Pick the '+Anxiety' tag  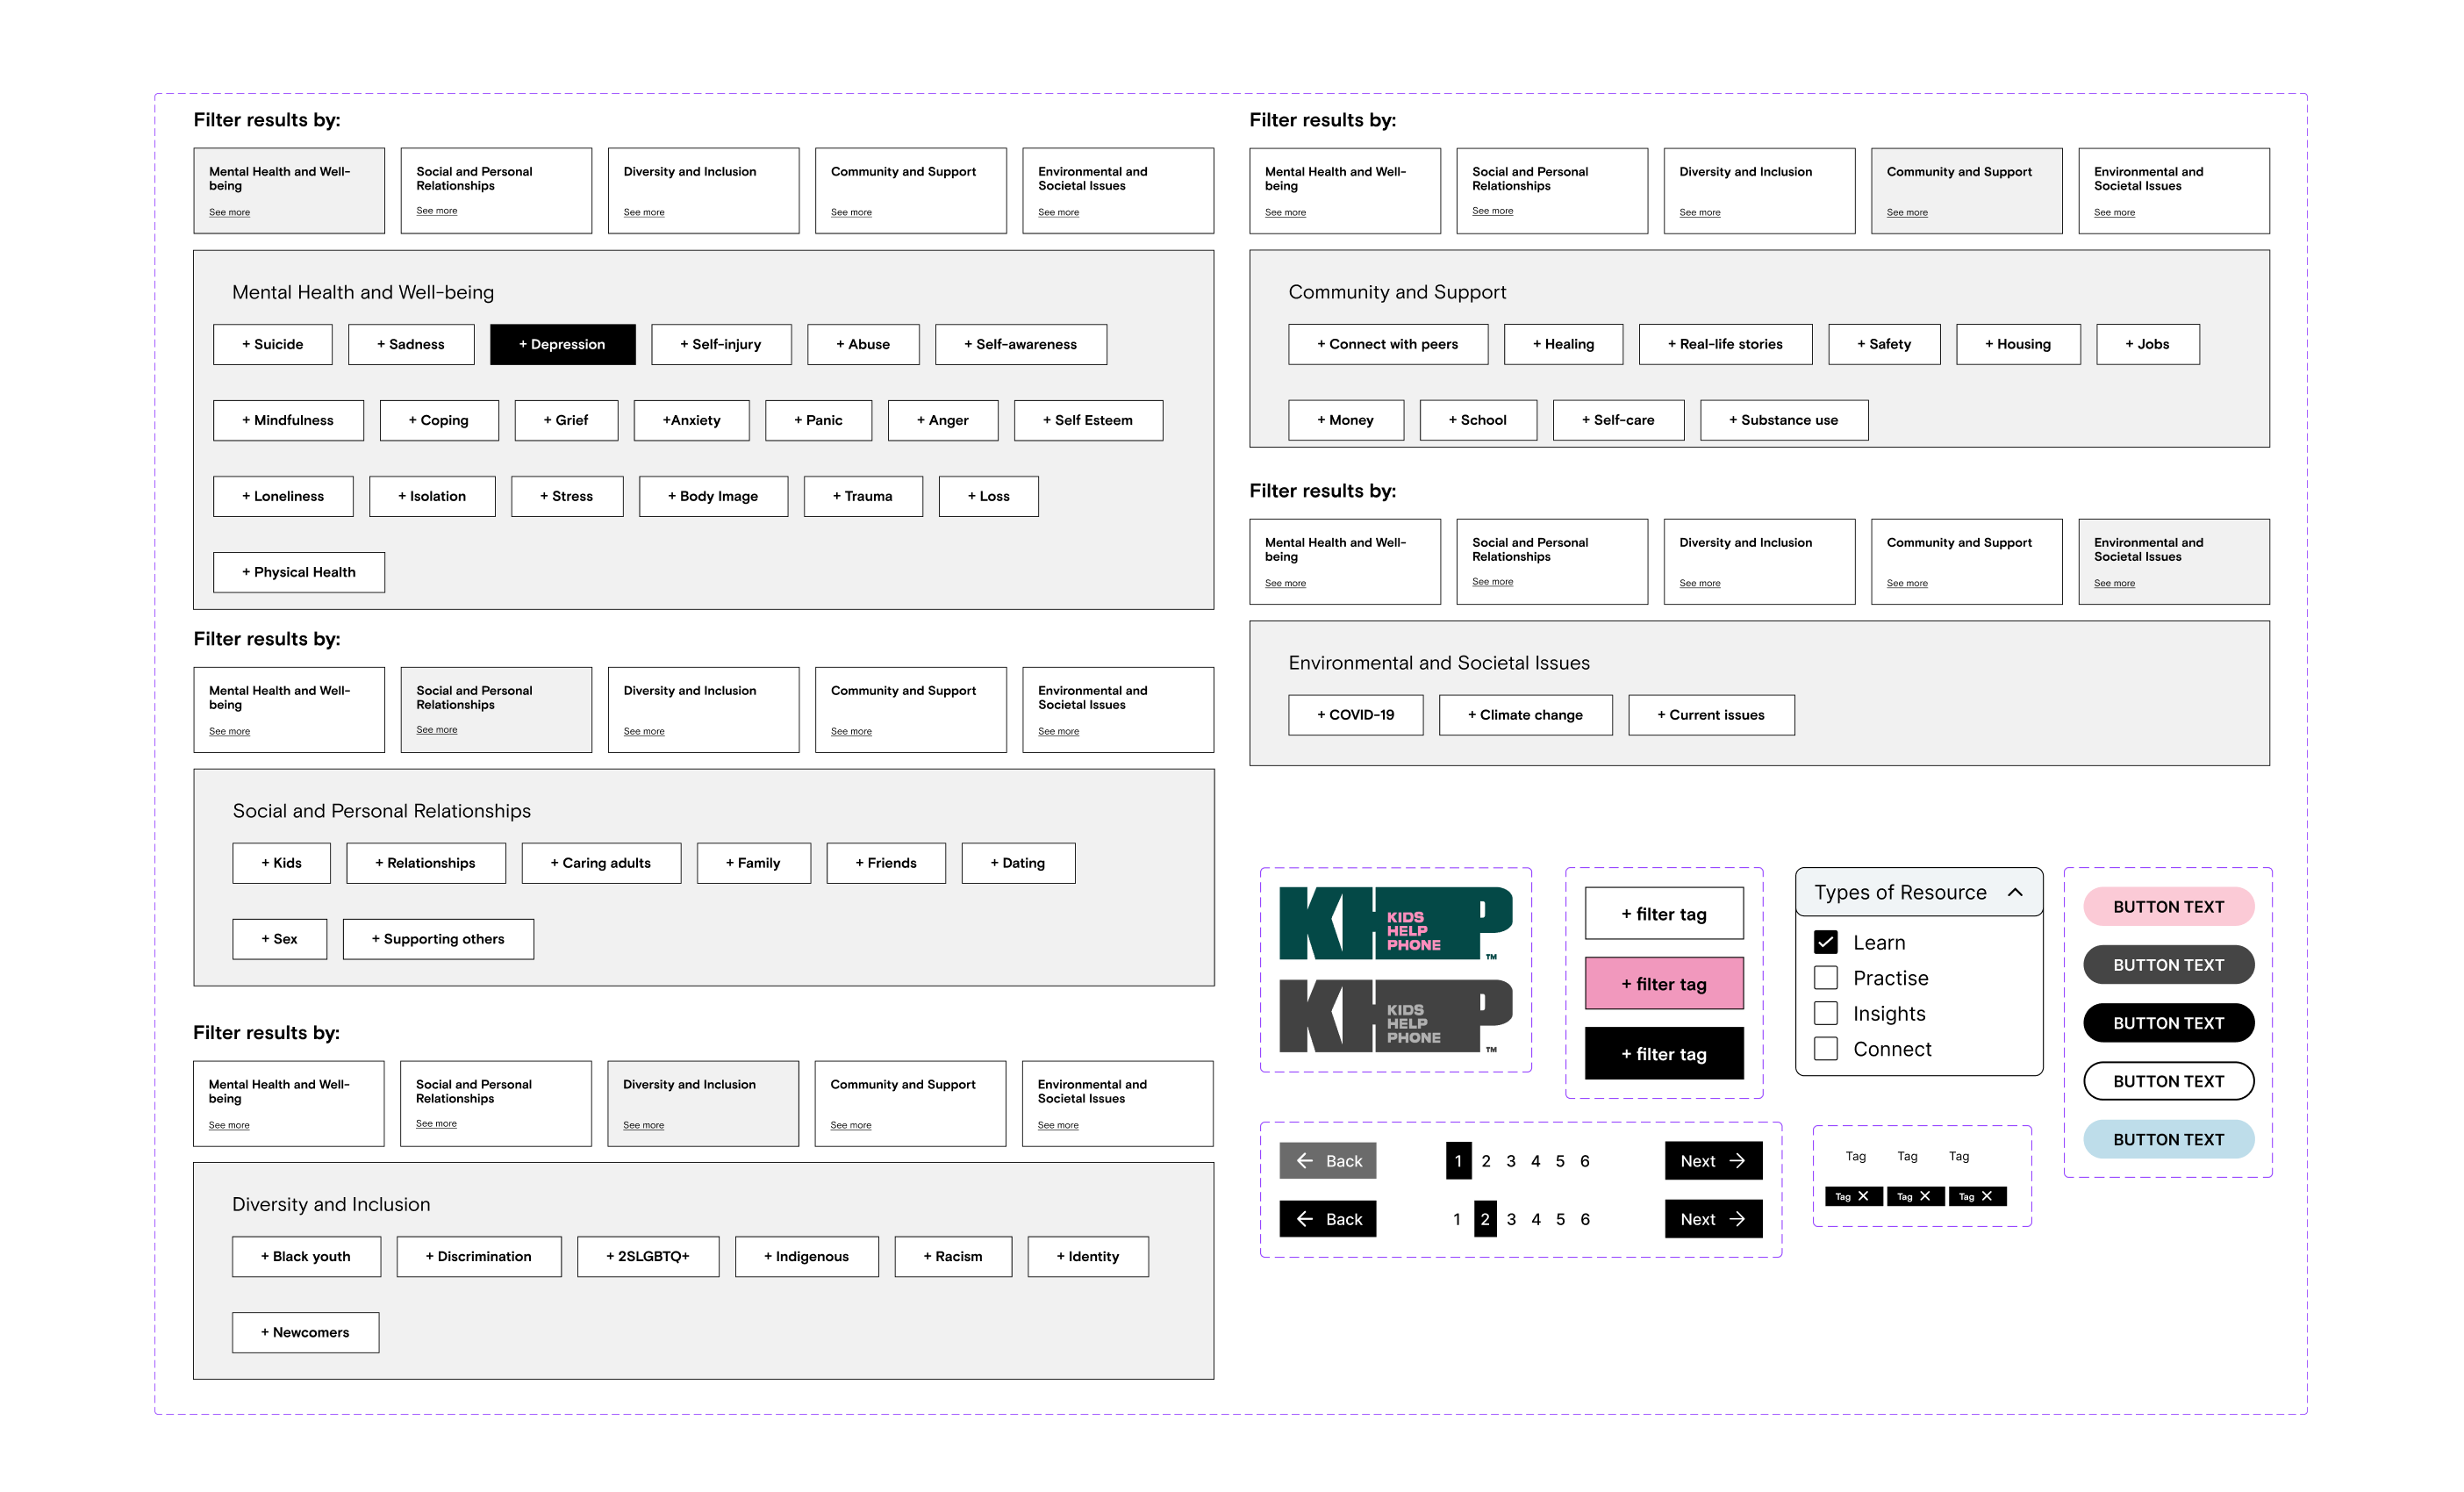coord(691,420)
